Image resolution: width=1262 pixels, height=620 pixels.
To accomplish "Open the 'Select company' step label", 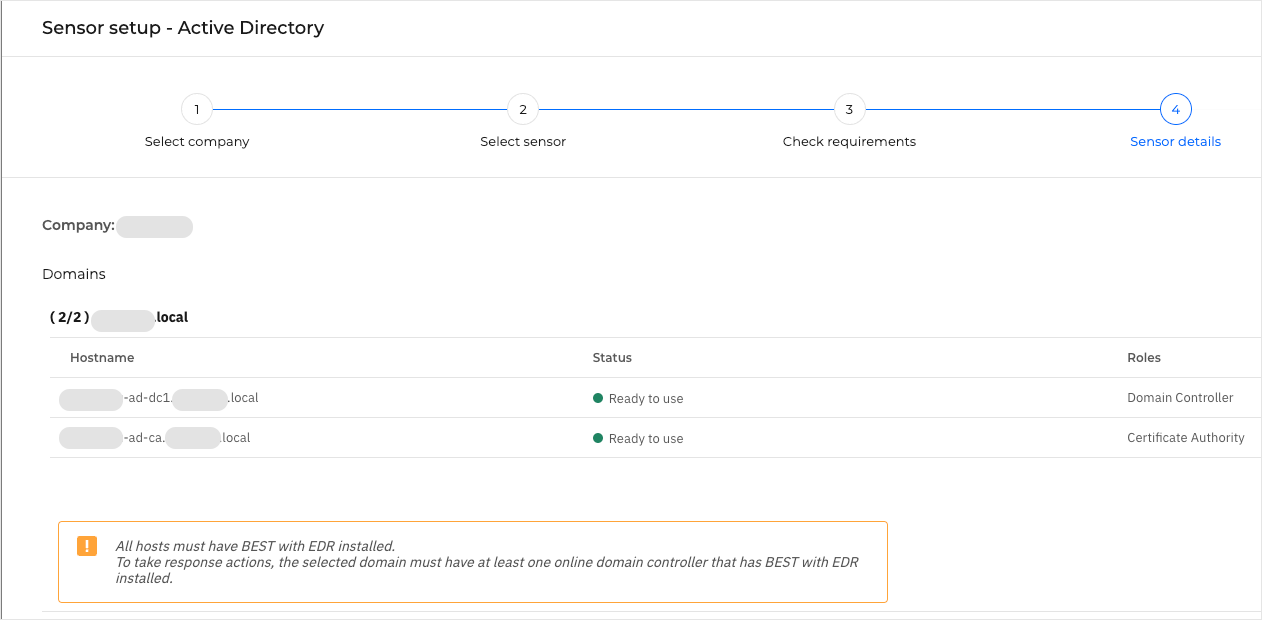I will click(x=197, y=142).
